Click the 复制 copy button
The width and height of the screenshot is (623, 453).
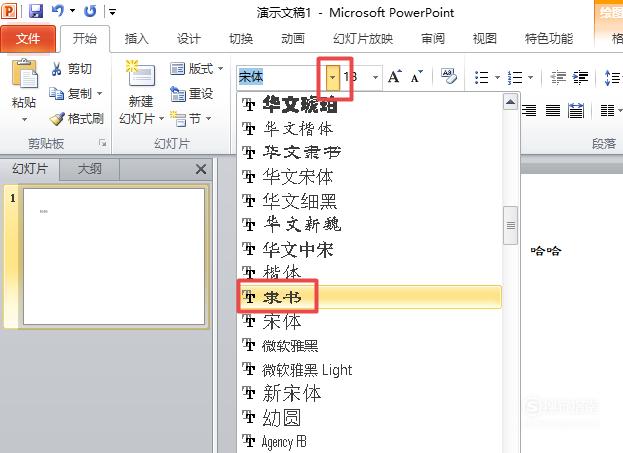70,94
